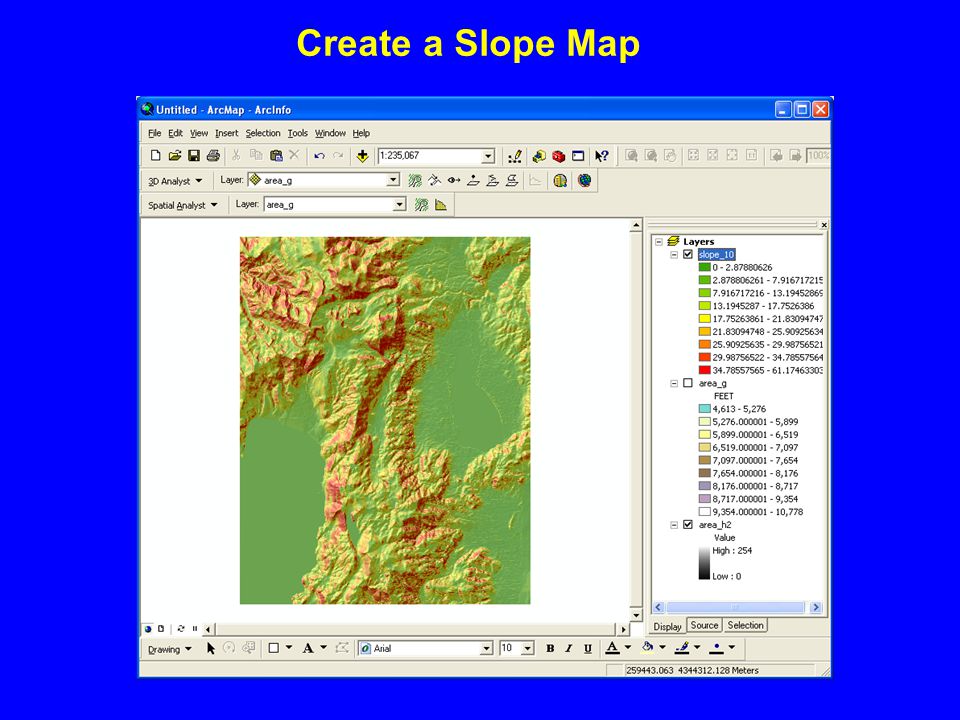Choose the Select Elements arrow tool

pos(211,648)
